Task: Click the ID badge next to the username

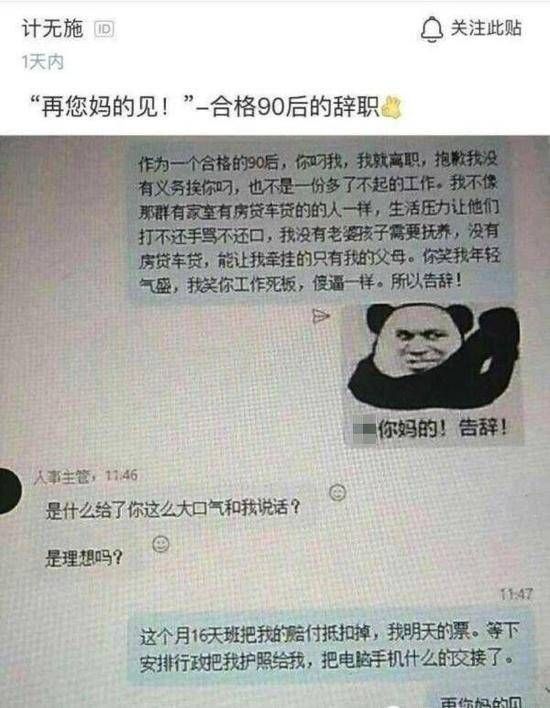Action: (x=104, y=29)
